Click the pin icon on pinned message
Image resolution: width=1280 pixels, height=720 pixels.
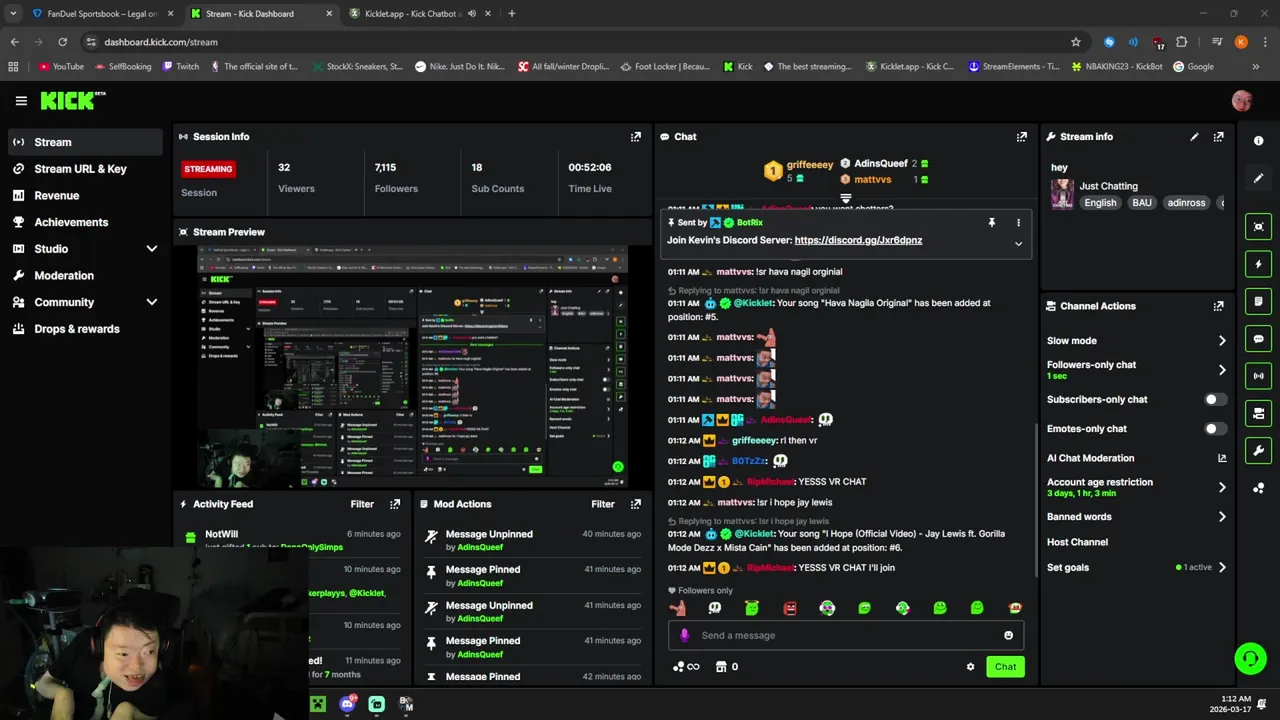click(x=992, y=223)
